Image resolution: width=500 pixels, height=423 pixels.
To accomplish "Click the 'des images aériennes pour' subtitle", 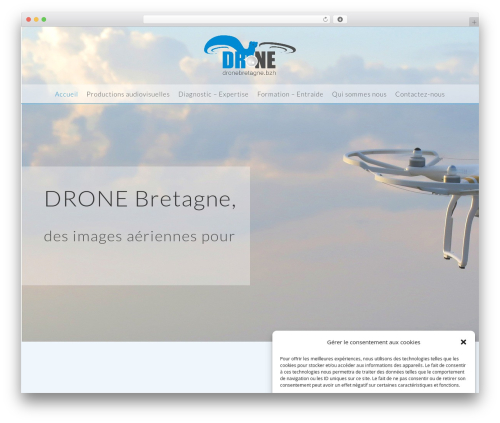I will click(x=139, y=236).
